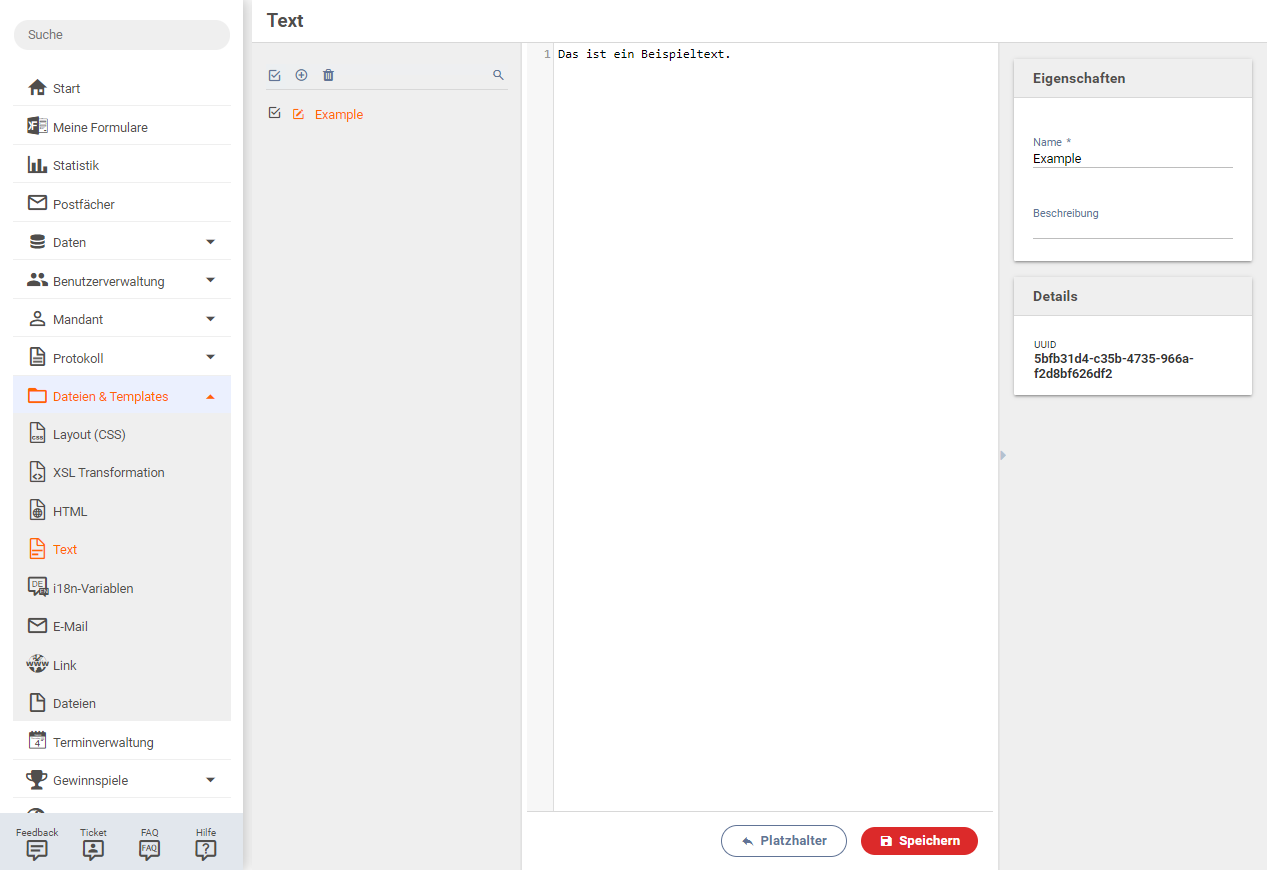The image size is (1267, 870).
Task: Open the XSL Transformation menu item
Action: point(108,473)
